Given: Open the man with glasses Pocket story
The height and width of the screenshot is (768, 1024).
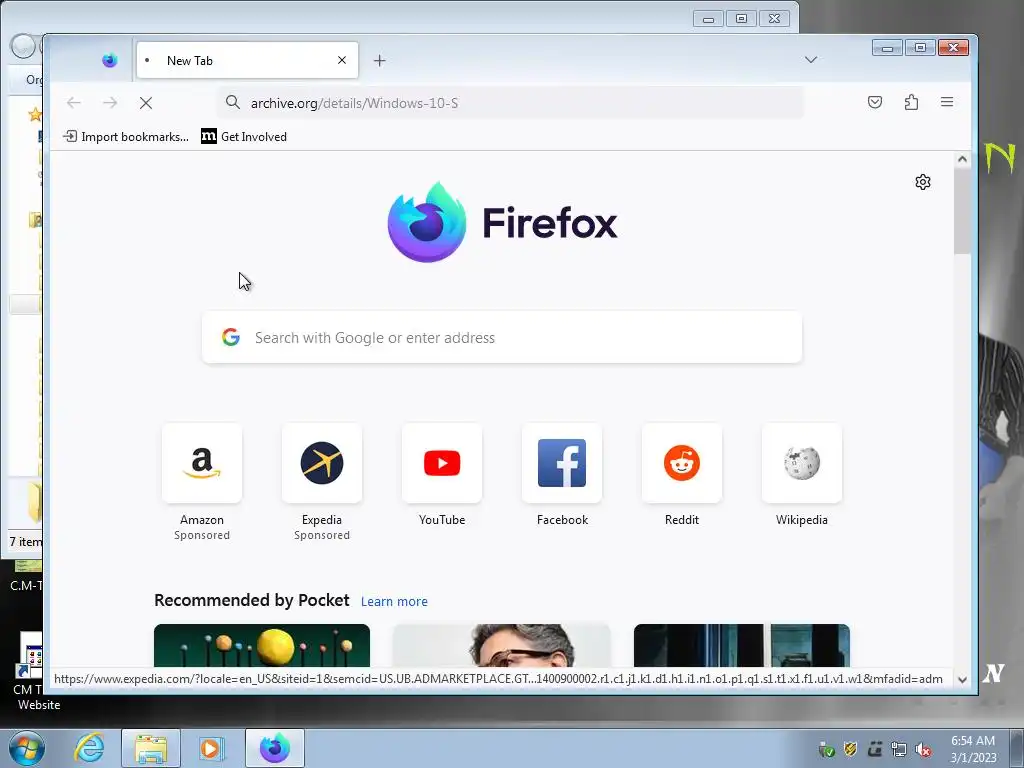Looking at the screenshot, I should pyautogui.click(x=502, y=645).
